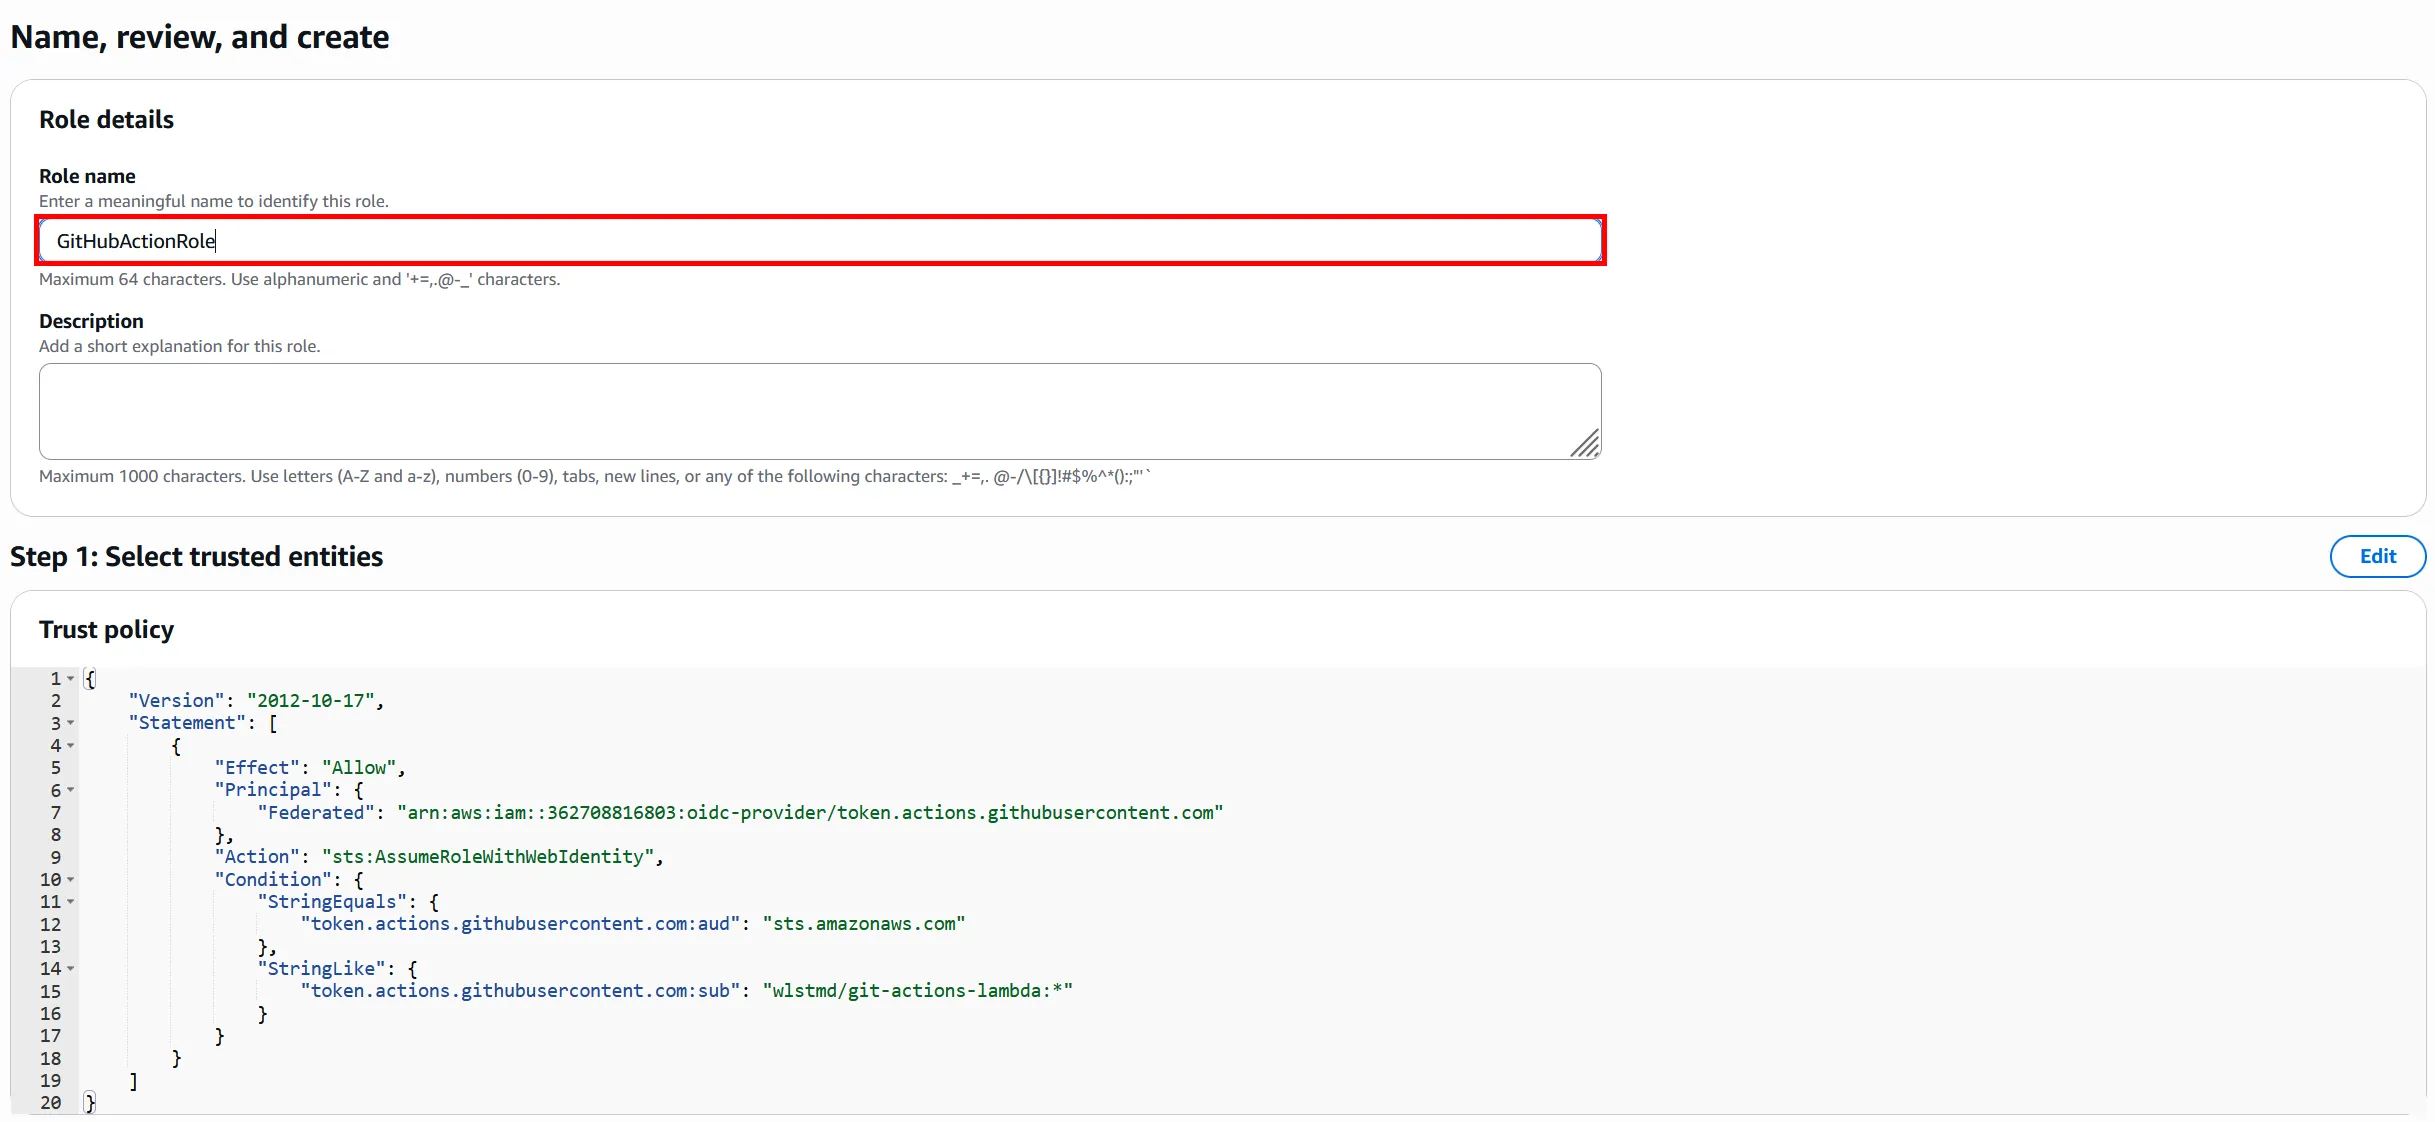This screenshot has height=1122, width=2435.
Task: Click the "2012-10-17" version value
Action: pyautogui.click(x=311, y=701)
